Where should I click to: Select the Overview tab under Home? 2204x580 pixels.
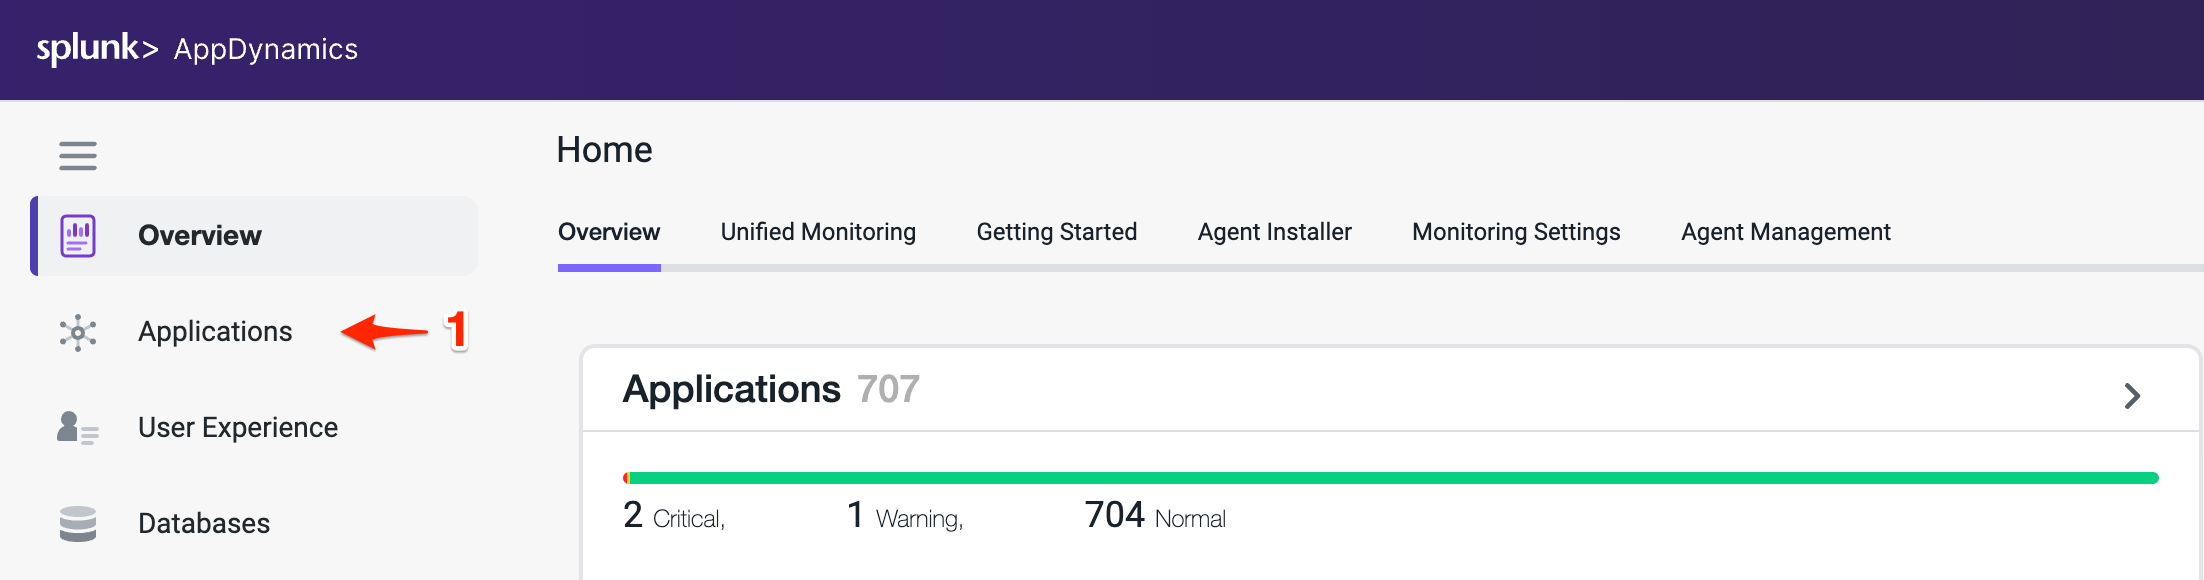click(x=609, y=232)
